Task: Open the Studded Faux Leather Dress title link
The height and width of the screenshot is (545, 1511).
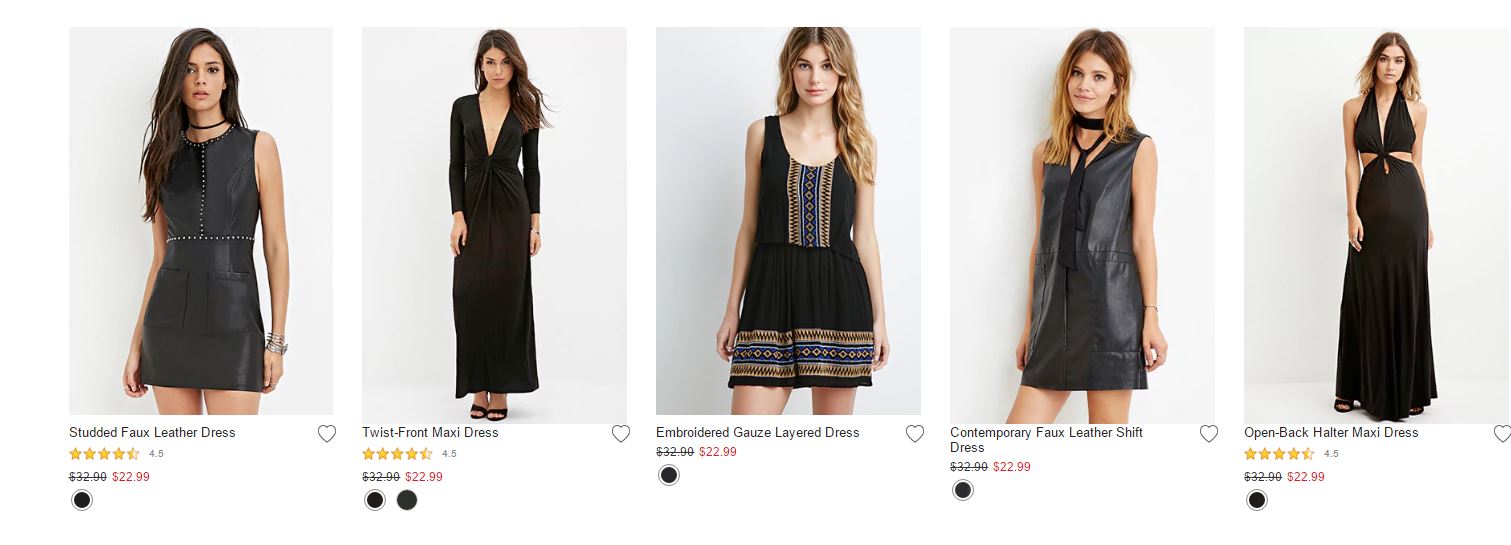Action: pos(152,433)
